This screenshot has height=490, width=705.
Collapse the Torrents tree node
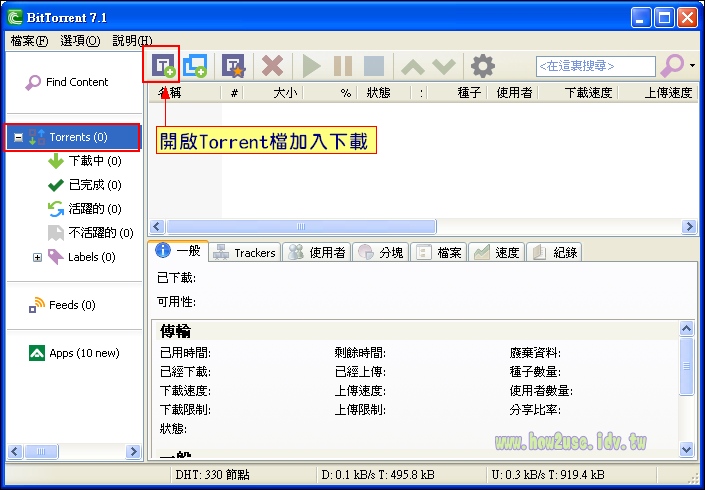(x=18, y=137)
